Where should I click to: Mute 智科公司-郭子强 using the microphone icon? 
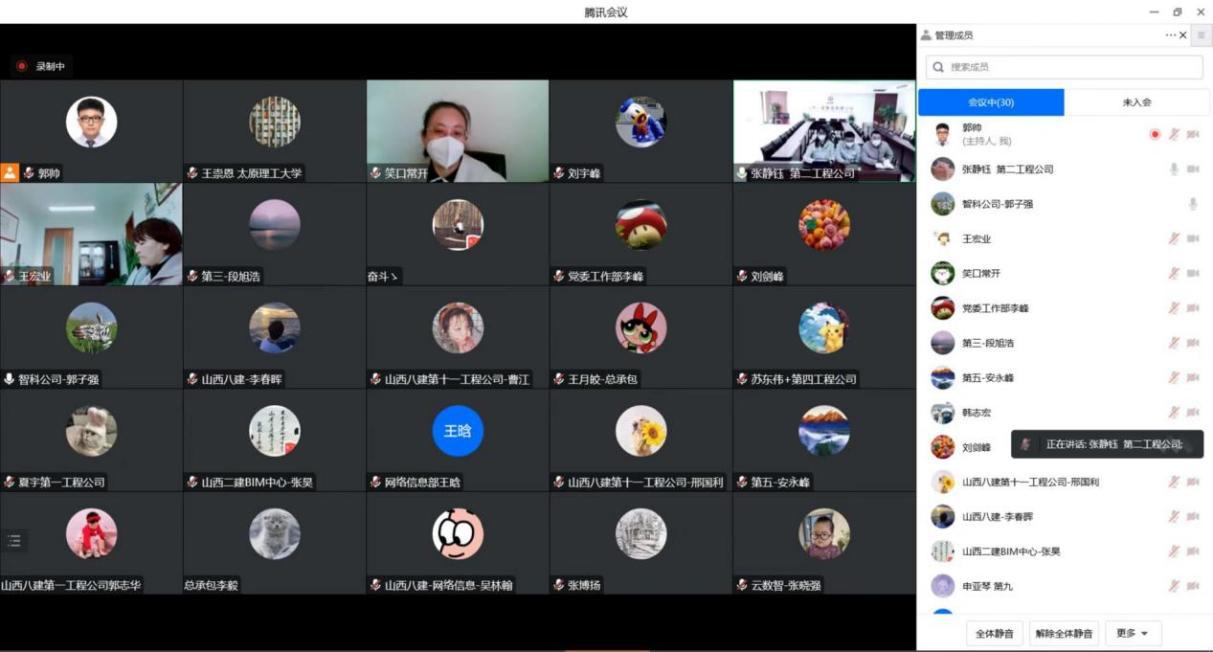1192,204
